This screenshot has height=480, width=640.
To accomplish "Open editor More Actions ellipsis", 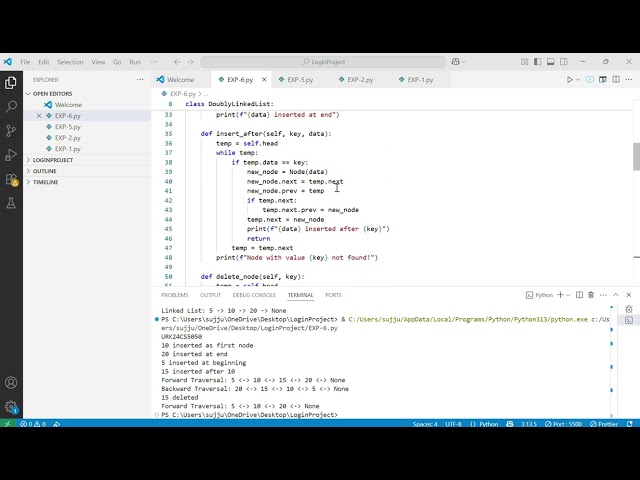I will click(x=629, y=80).
